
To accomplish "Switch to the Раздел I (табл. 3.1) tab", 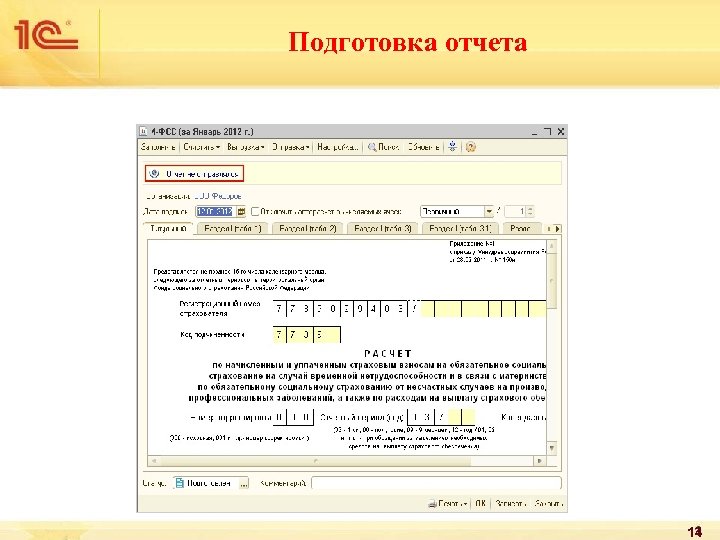I will pyautogui.click(x=460, y=229).
